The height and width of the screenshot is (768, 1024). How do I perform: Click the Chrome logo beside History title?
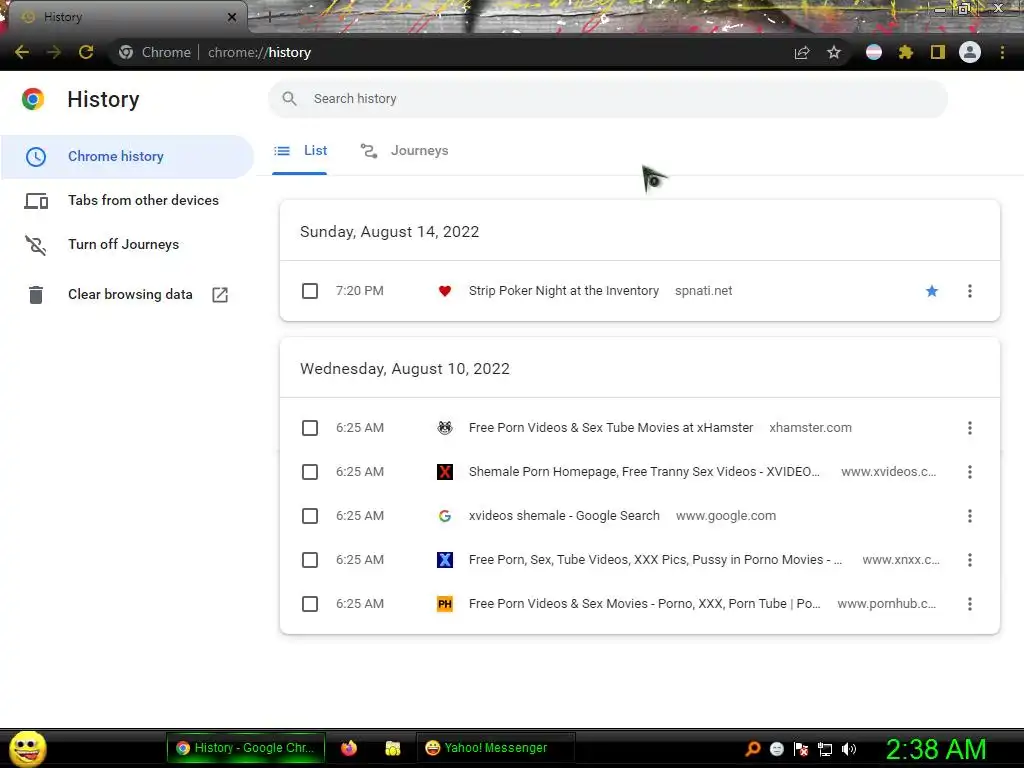pyautogui.click(x=33, y=99)
